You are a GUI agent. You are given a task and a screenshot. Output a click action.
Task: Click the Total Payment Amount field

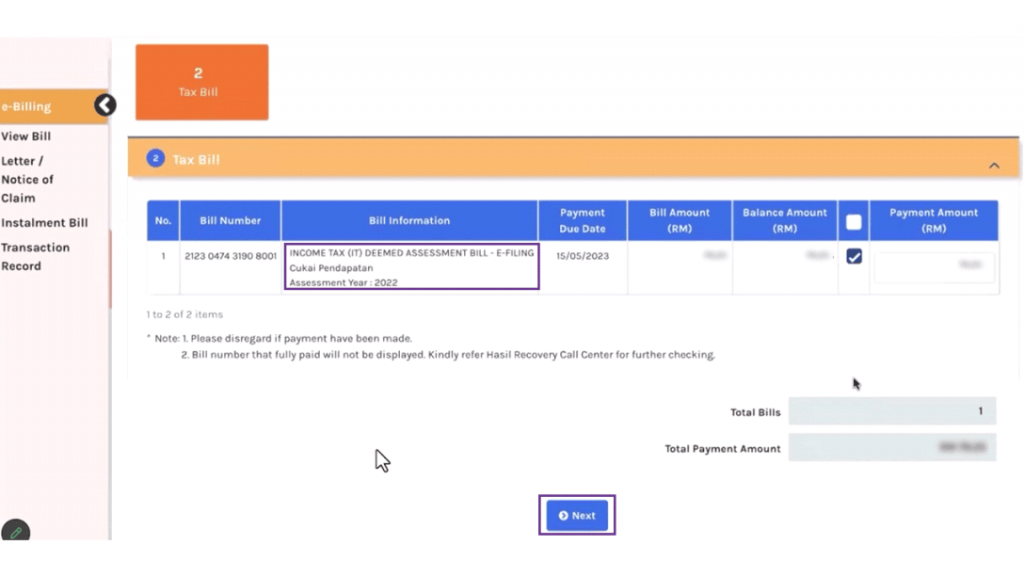coord(892,448)
